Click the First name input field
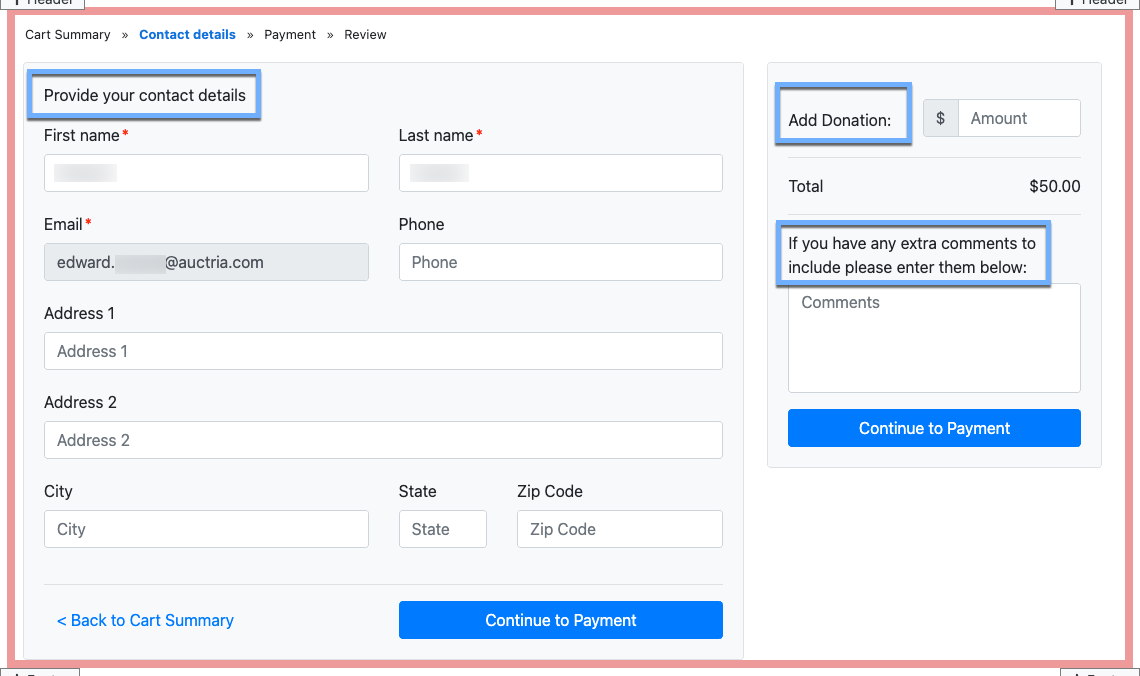This screenshot has height=676, width=1140. [206, 173]
